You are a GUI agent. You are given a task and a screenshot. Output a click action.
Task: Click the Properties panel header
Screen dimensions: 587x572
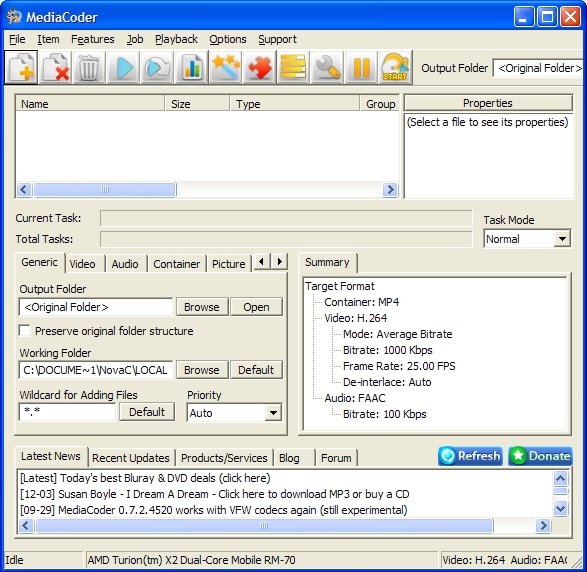[488, 103]
